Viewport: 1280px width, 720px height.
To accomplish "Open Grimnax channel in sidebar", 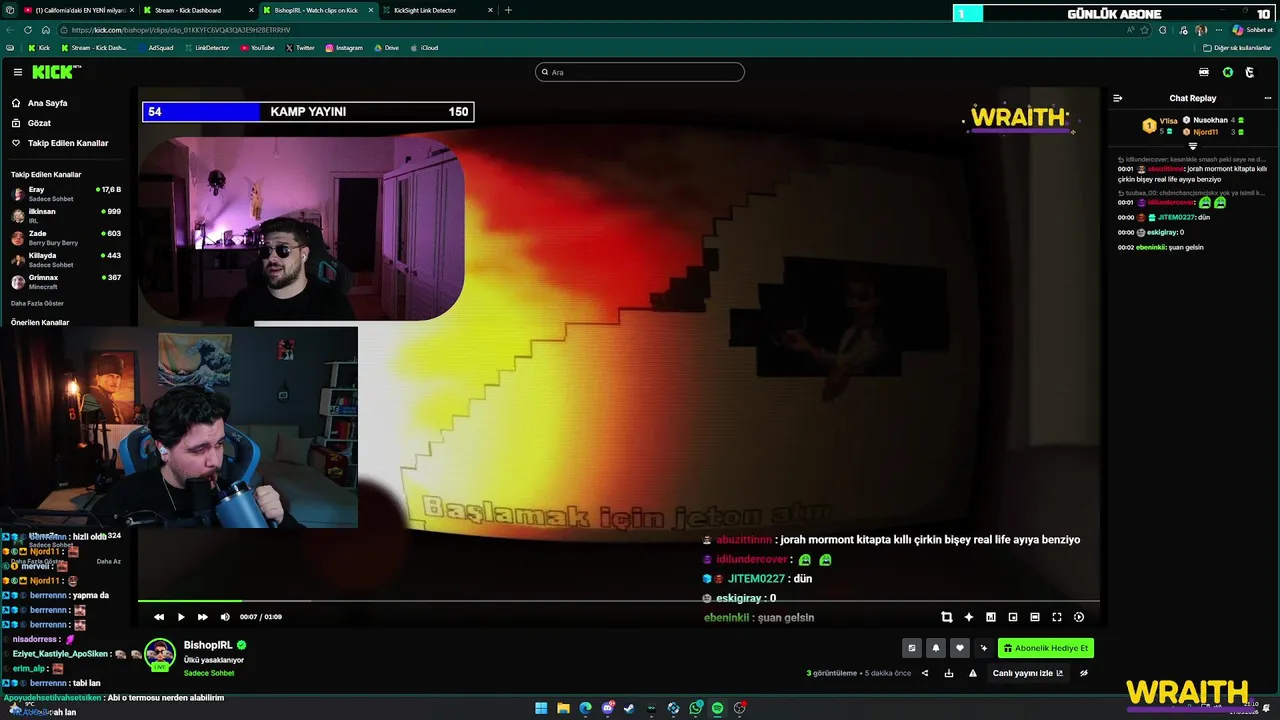I will [66, 281].
